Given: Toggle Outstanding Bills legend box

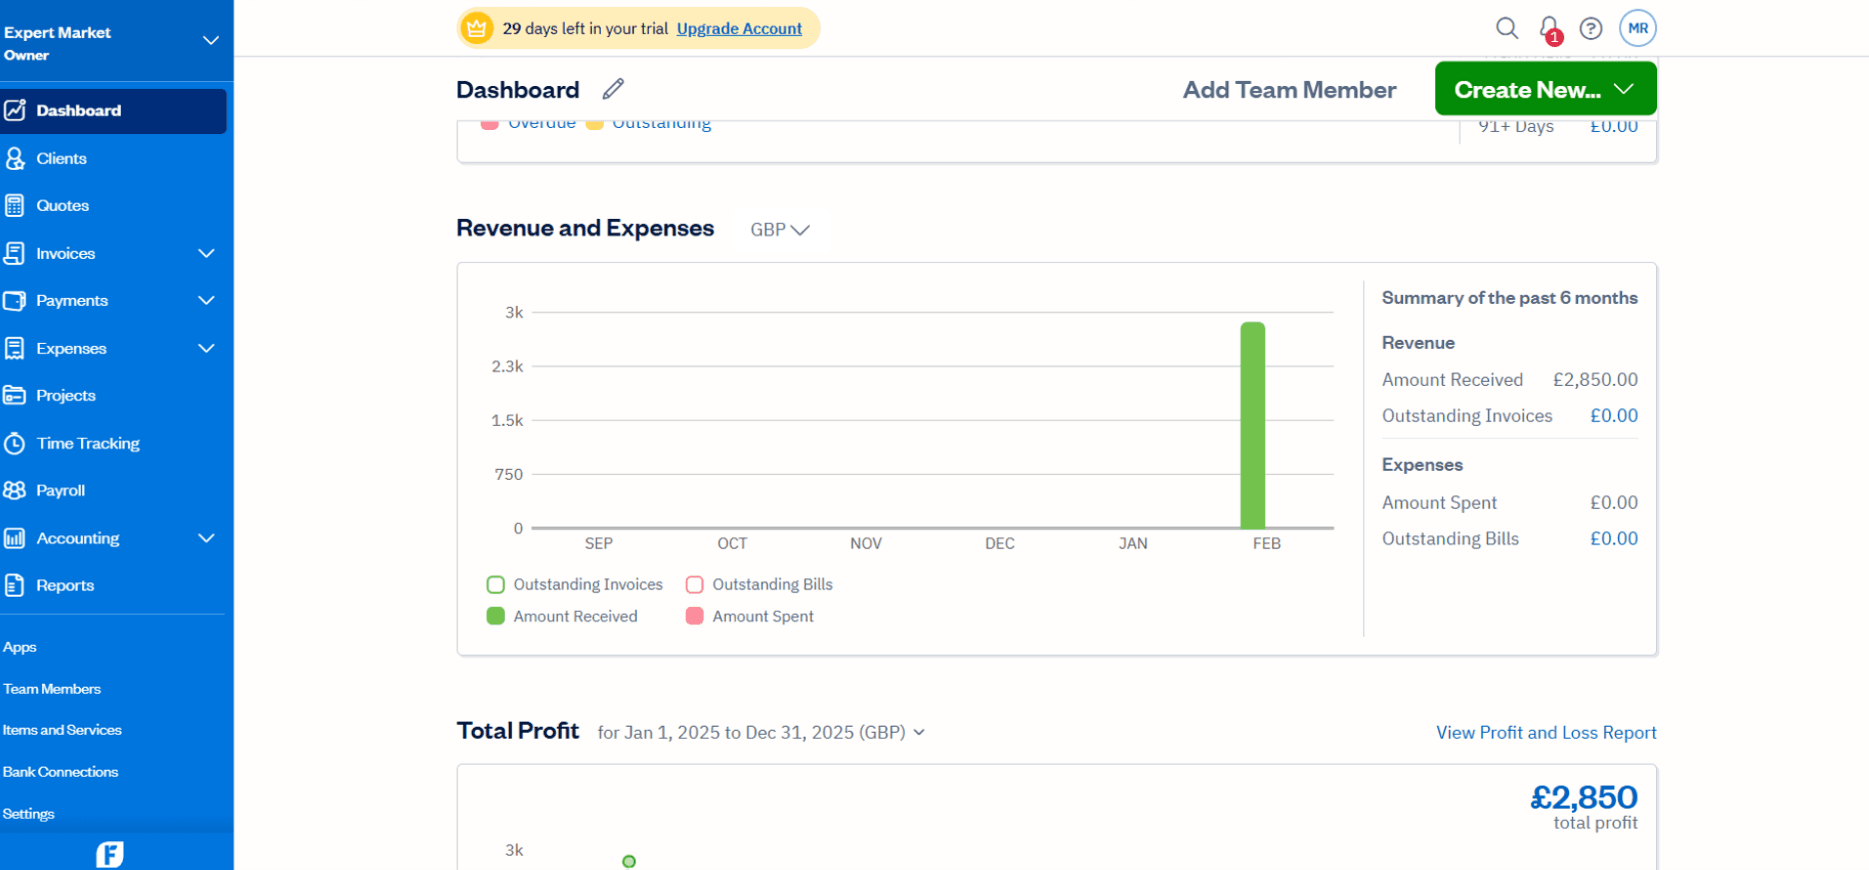Looking at the screenshot, I should (694, 584).
